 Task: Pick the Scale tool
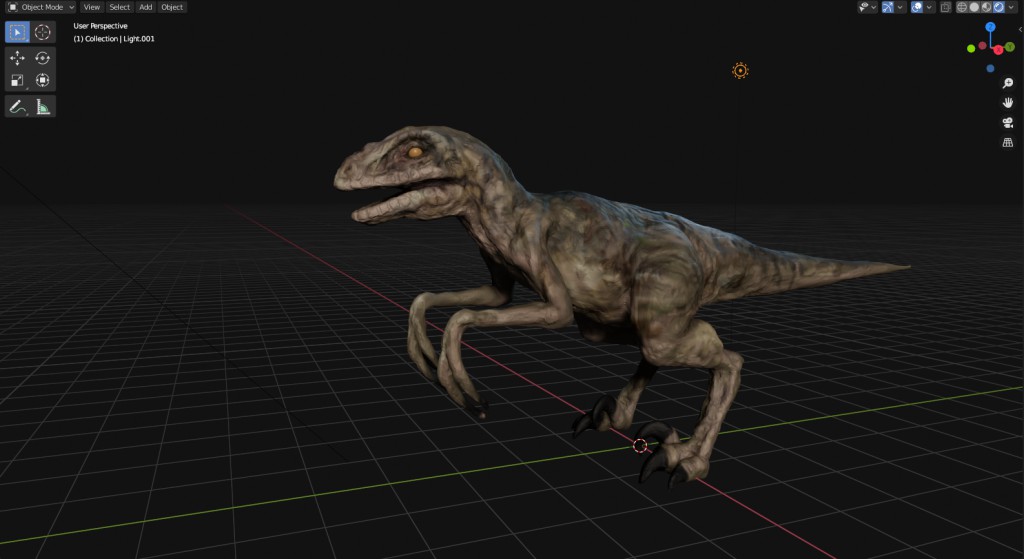coord(18,81)
